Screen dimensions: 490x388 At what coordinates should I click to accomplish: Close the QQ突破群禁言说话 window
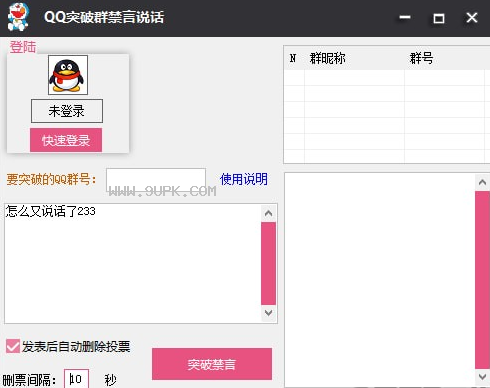(x=472, y=17)
